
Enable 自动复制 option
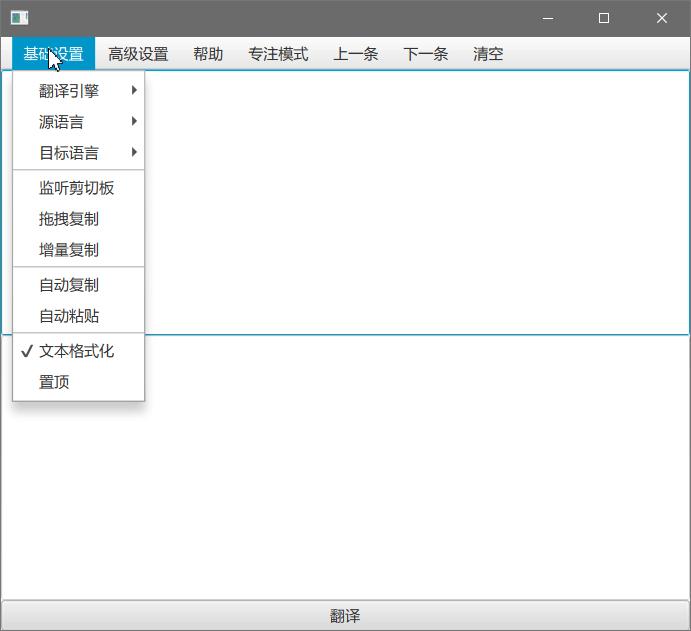(78, 285)
